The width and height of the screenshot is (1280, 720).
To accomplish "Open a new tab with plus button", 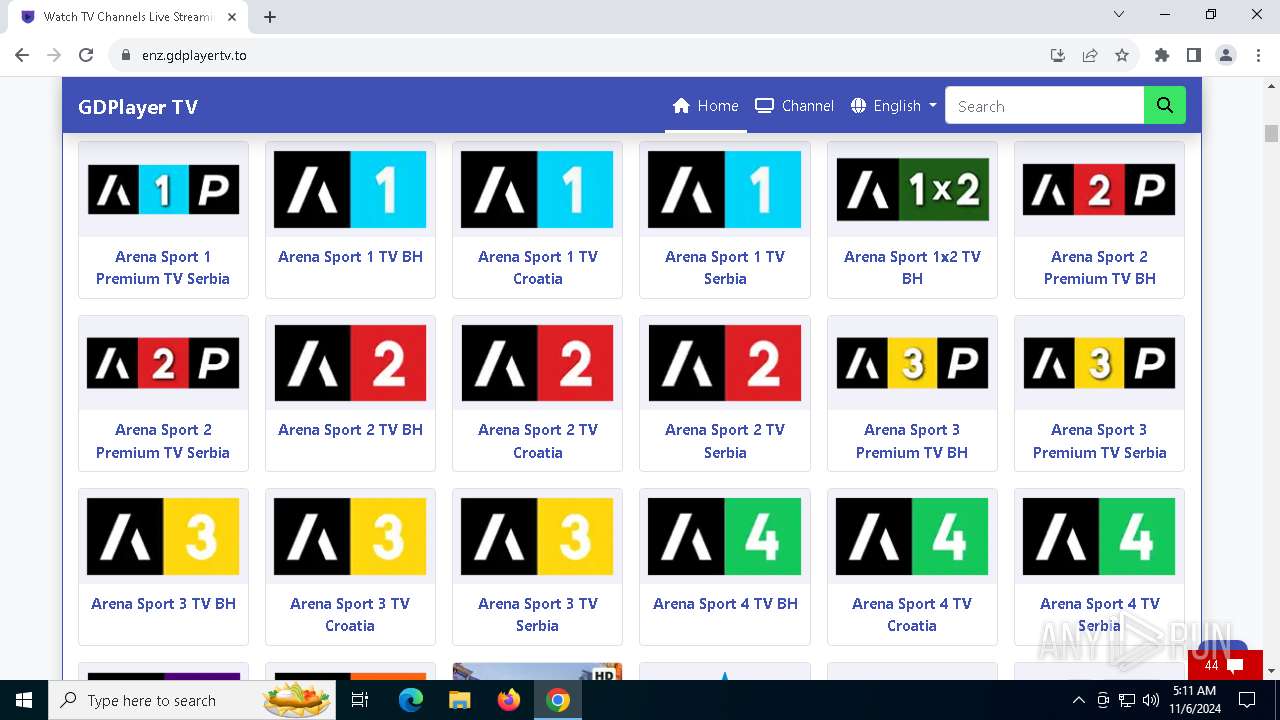I will pyautogui.click(x=270, y=17).
